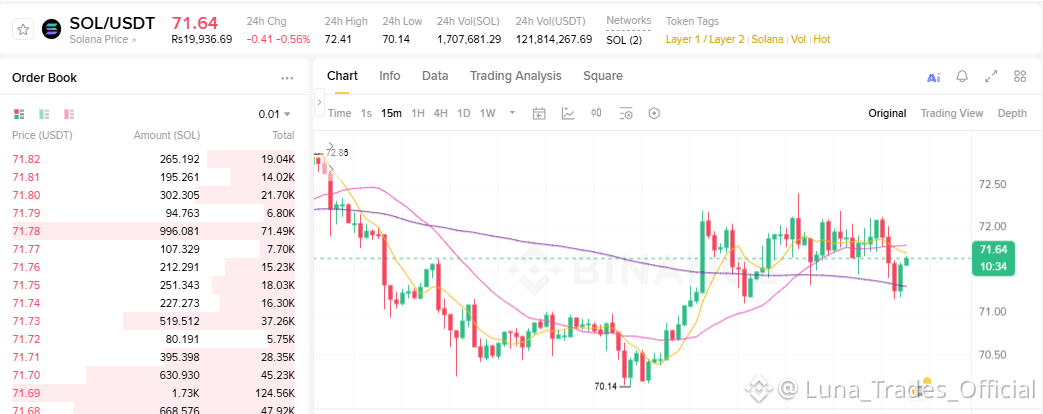Screen dimensions: 1043x414
Task: Collapse indicator legend arrow near 72.88
Action: coord(331,144)
